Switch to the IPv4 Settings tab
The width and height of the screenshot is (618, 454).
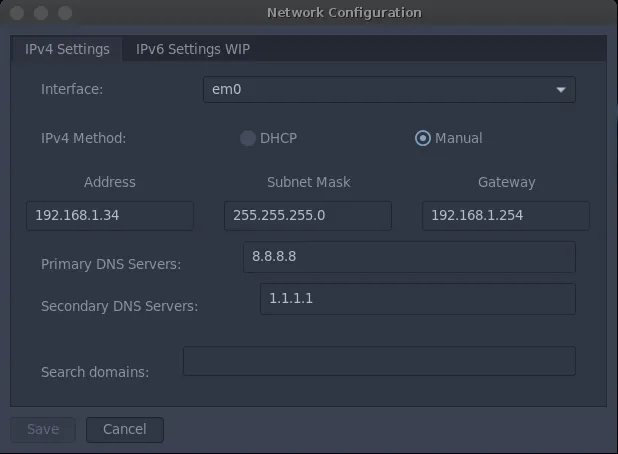click(67, 49)
